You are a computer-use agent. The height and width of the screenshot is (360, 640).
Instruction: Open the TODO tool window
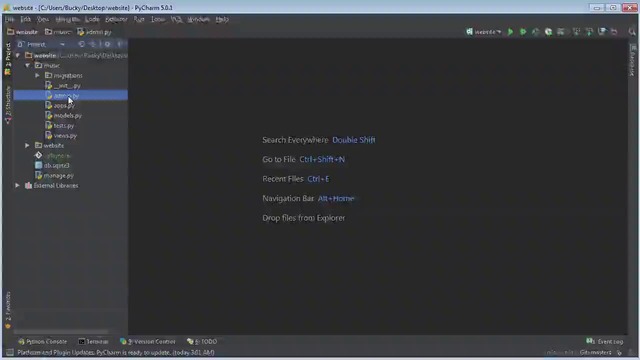pyautogui.click(x=202, y=341)
